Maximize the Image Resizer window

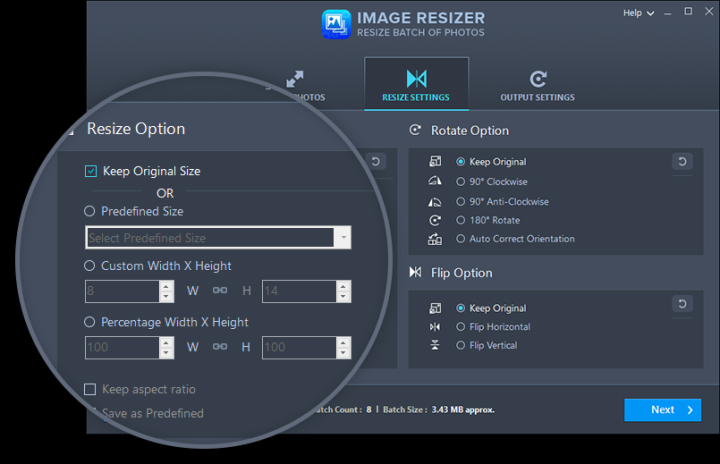(x=688, y=11)
